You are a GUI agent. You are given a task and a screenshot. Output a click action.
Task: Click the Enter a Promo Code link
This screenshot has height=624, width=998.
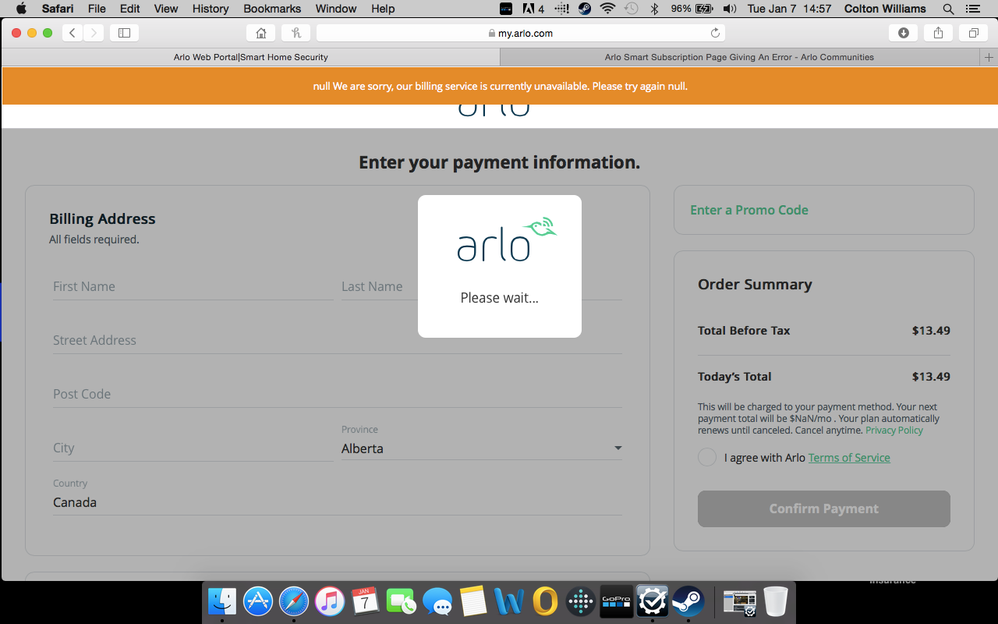[x=749, y=210]
